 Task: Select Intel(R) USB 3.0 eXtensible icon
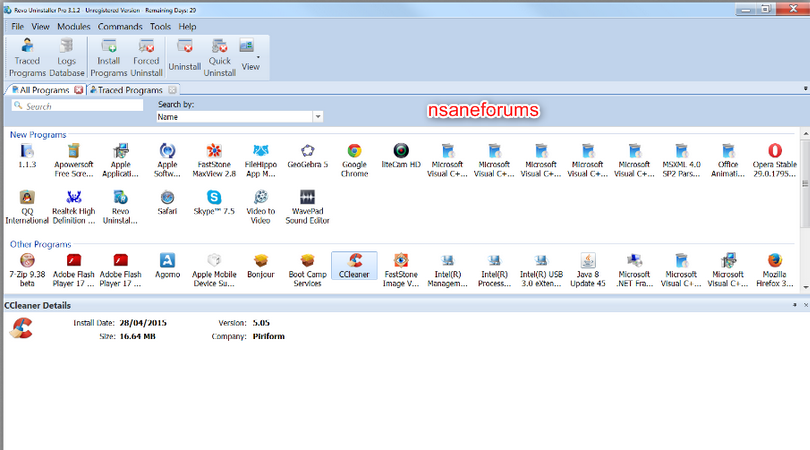(x=541, y=270)
